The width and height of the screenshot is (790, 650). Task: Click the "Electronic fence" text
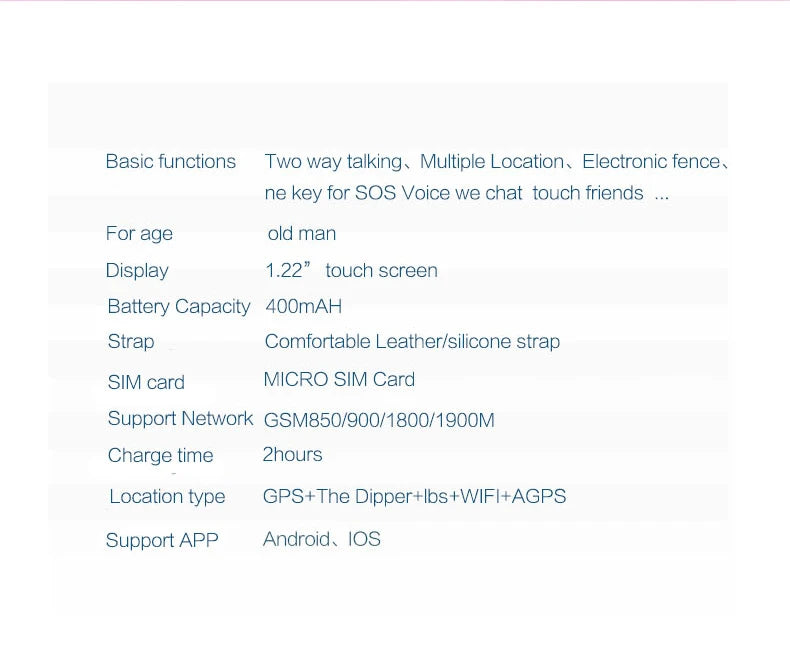tap(651, 162)
